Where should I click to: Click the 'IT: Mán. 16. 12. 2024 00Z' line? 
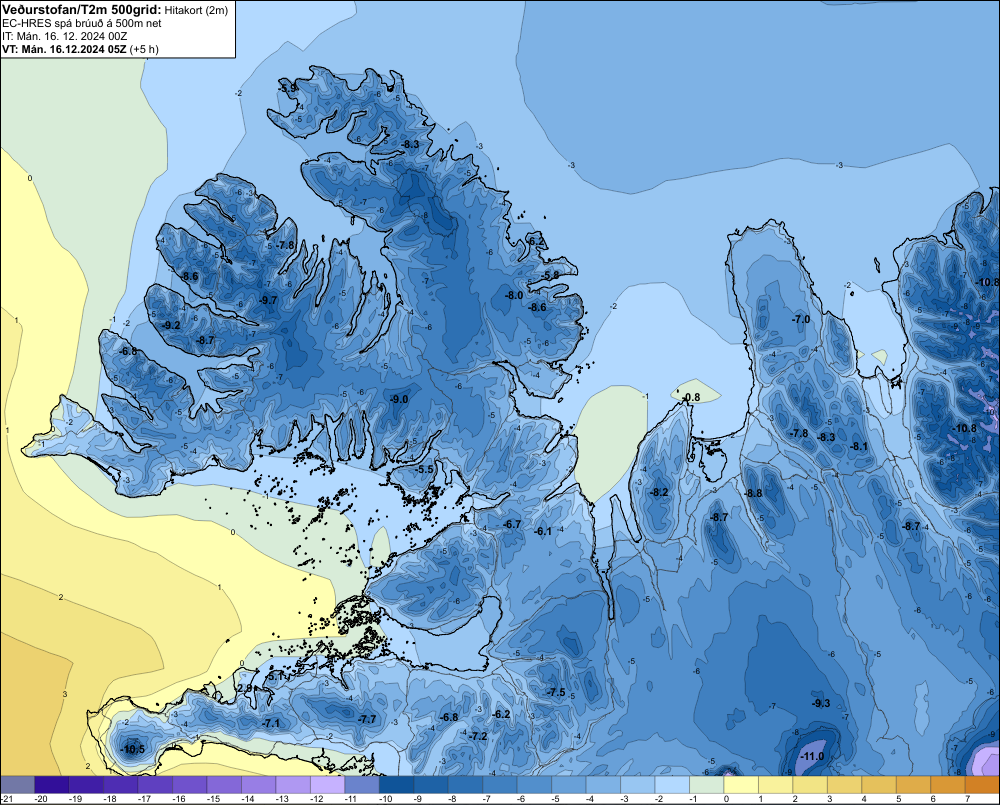(64, 36)
